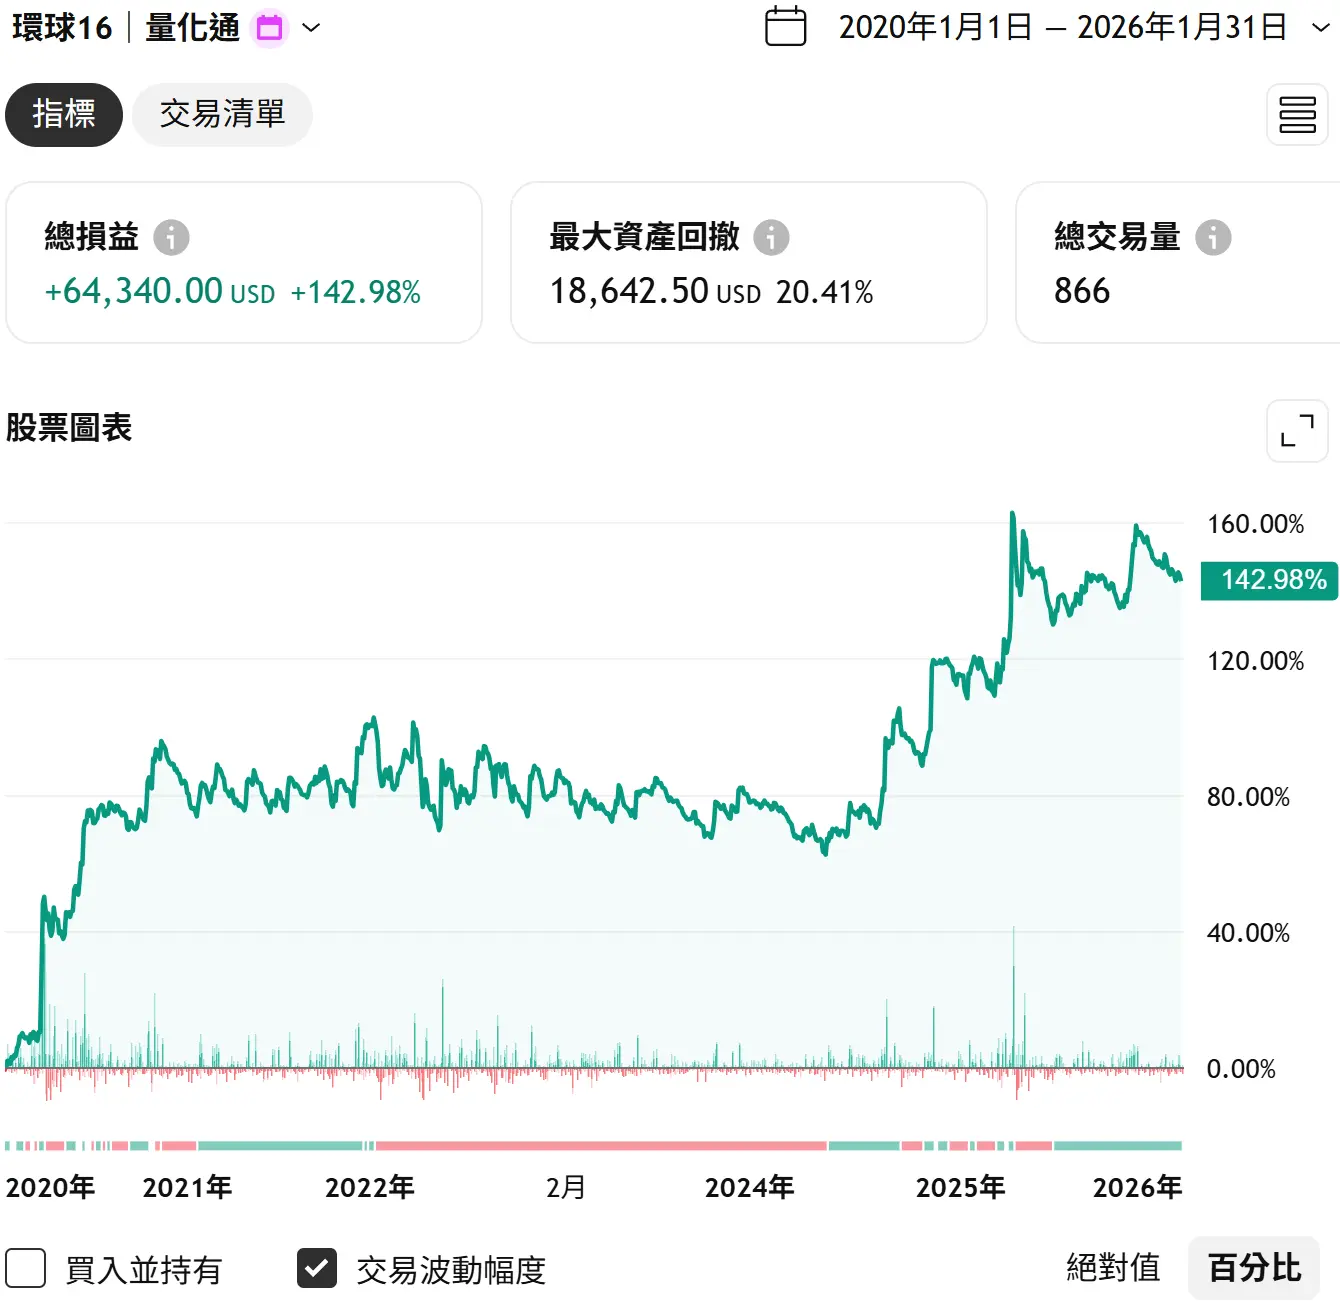Open the 交易清單 tab
Screen dimensions: 1340x1310
click(x=222, y=115)
